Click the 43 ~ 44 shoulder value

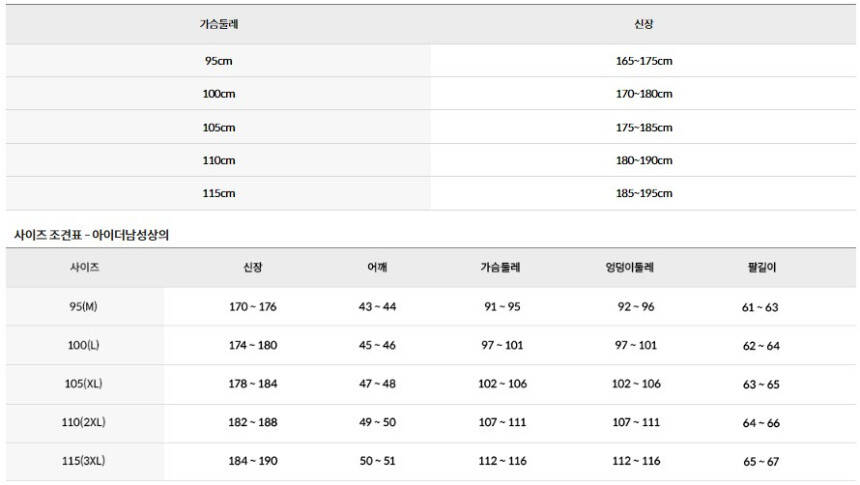pos(377,307)
